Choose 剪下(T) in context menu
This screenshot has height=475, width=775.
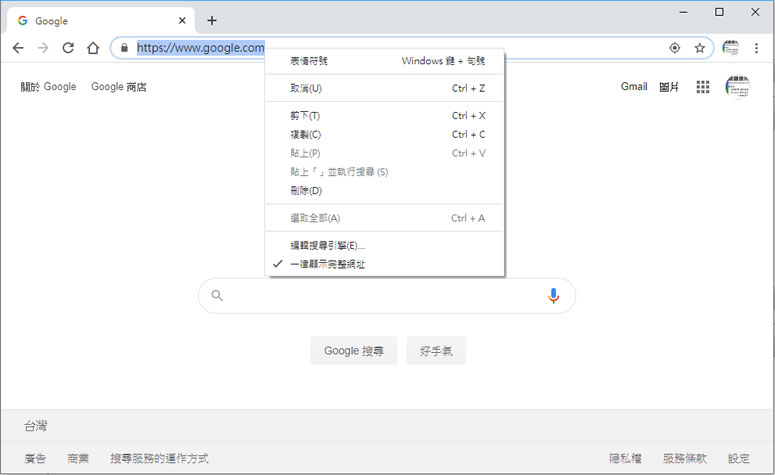305,116
